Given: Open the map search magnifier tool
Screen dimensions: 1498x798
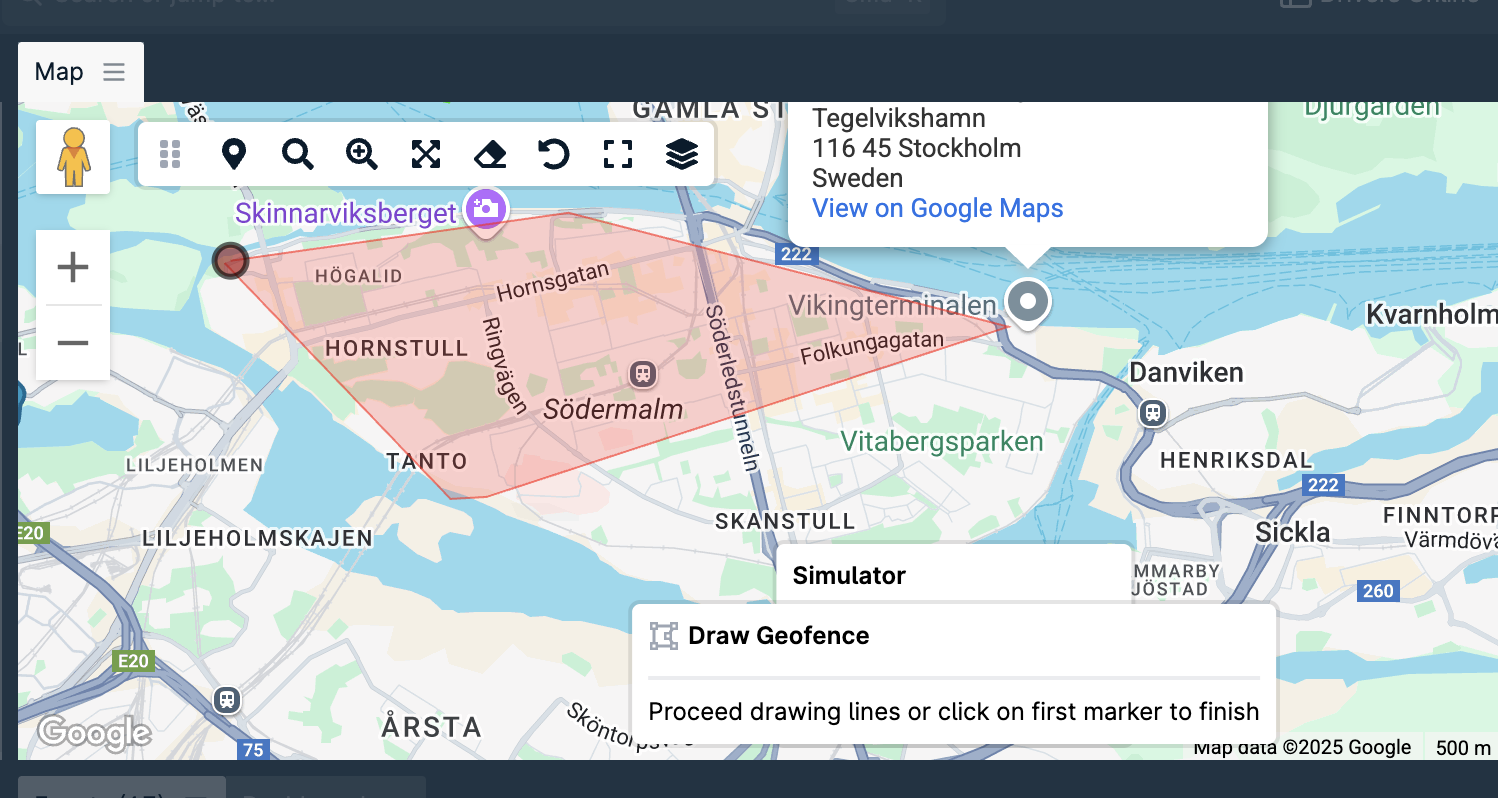Looking at the screenshot, I should coord(297,154).
